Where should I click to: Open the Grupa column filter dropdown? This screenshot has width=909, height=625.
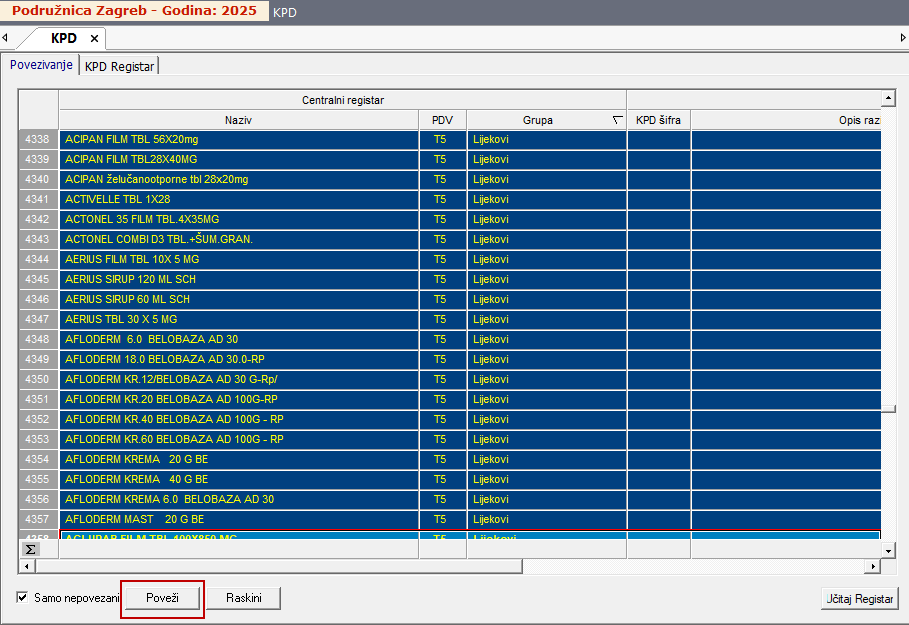point(616,120)
